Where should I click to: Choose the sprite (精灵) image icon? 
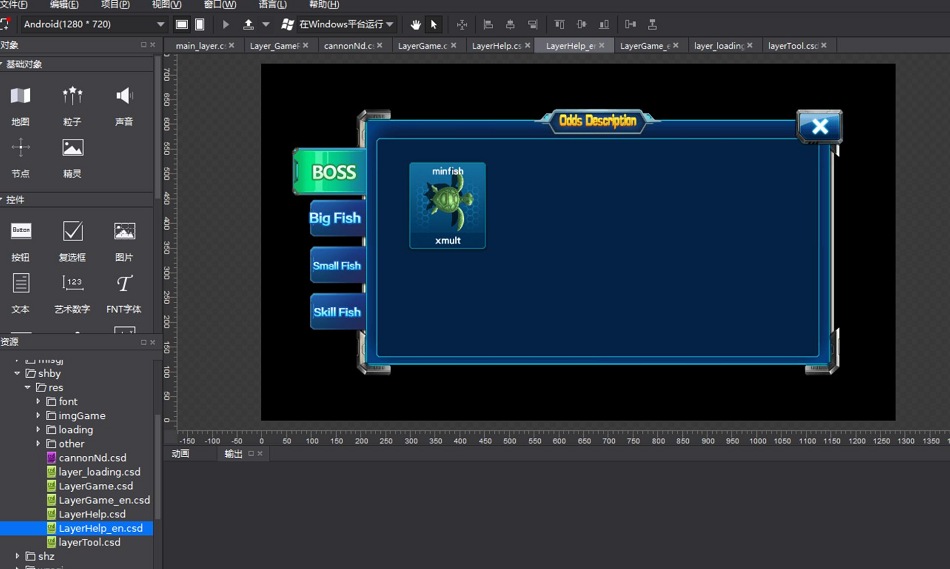point(72,148)
